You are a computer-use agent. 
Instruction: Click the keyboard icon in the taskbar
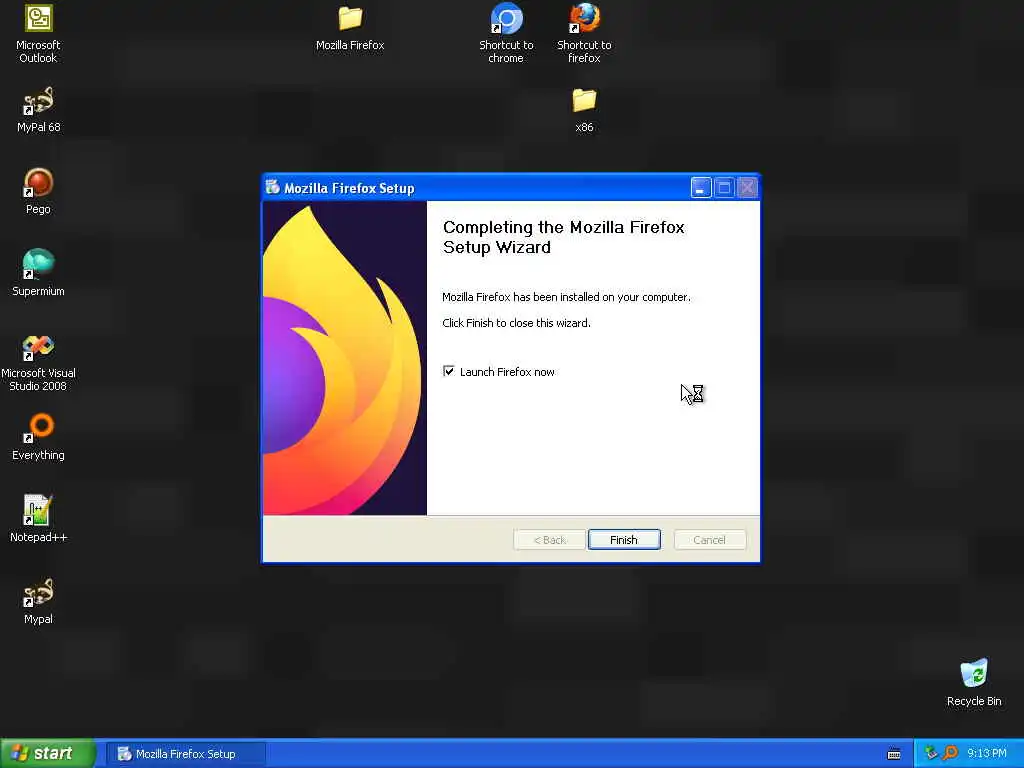(x=893, y=754)
